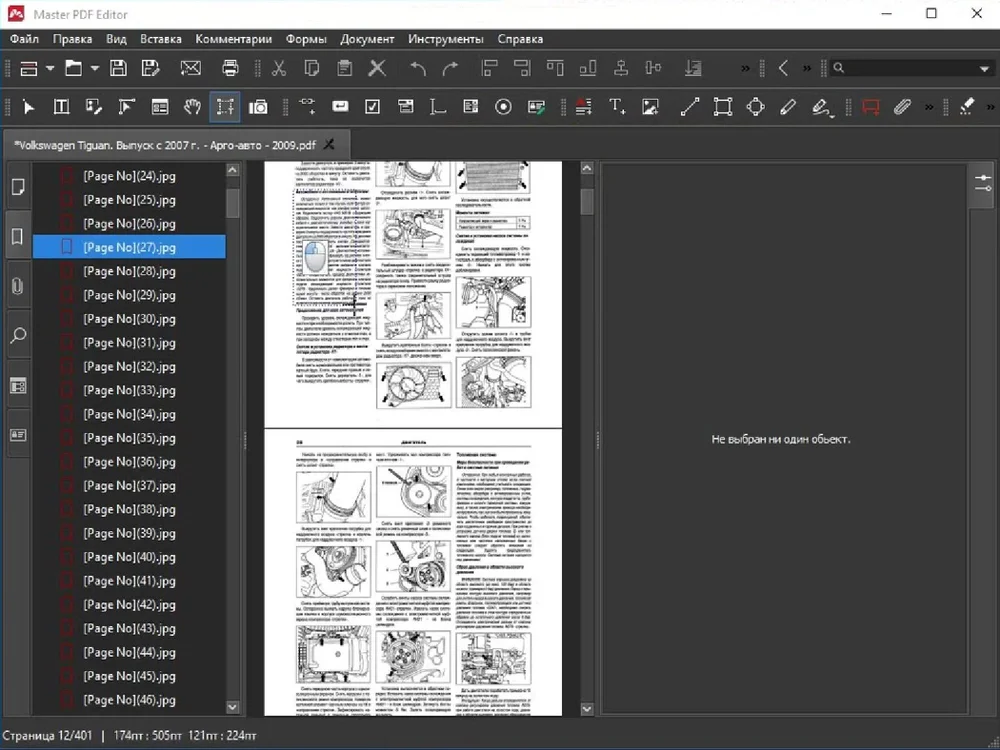Select bookmark [Page No](33).jpg
Image resolution: width=1000 pixels, height=750 pixels.
pos(129,390)
